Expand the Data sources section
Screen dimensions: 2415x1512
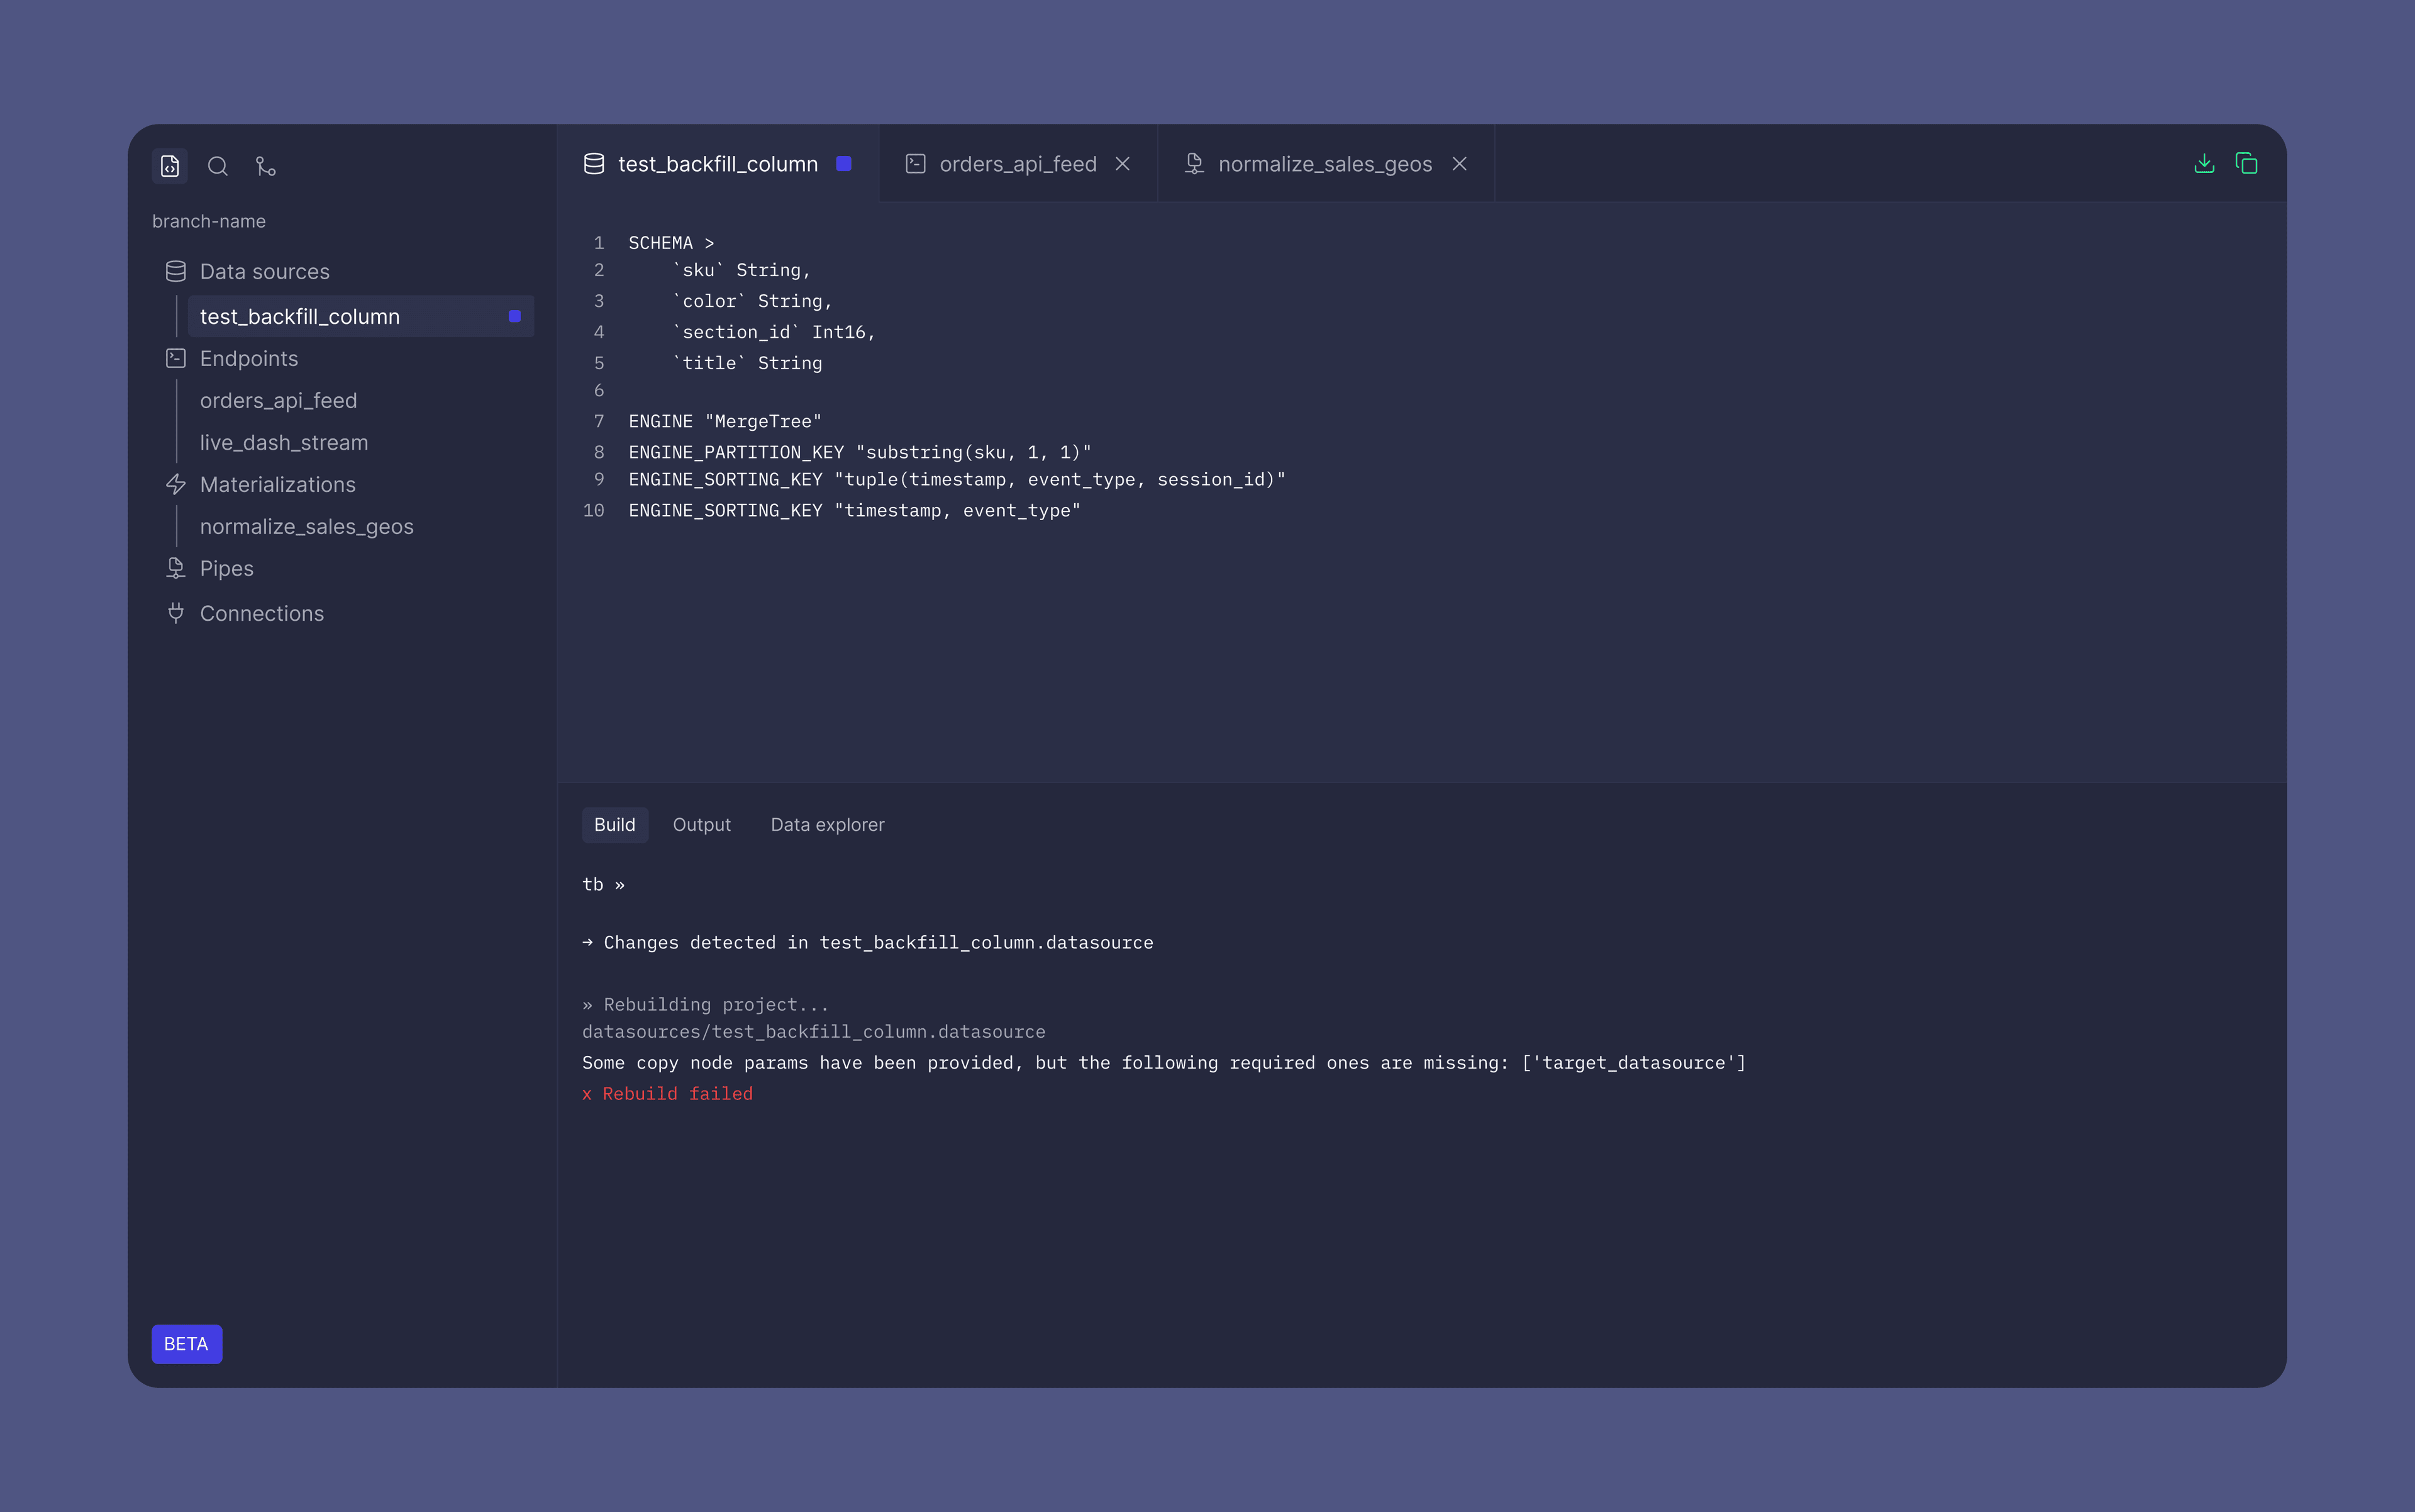264,271
